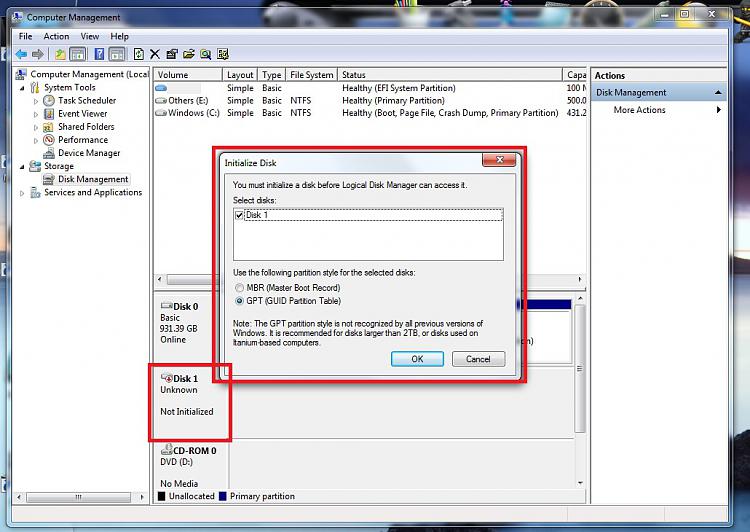Click the Storage node icon
This screenshot has width=750, height=532.
(x=34, y=166)
